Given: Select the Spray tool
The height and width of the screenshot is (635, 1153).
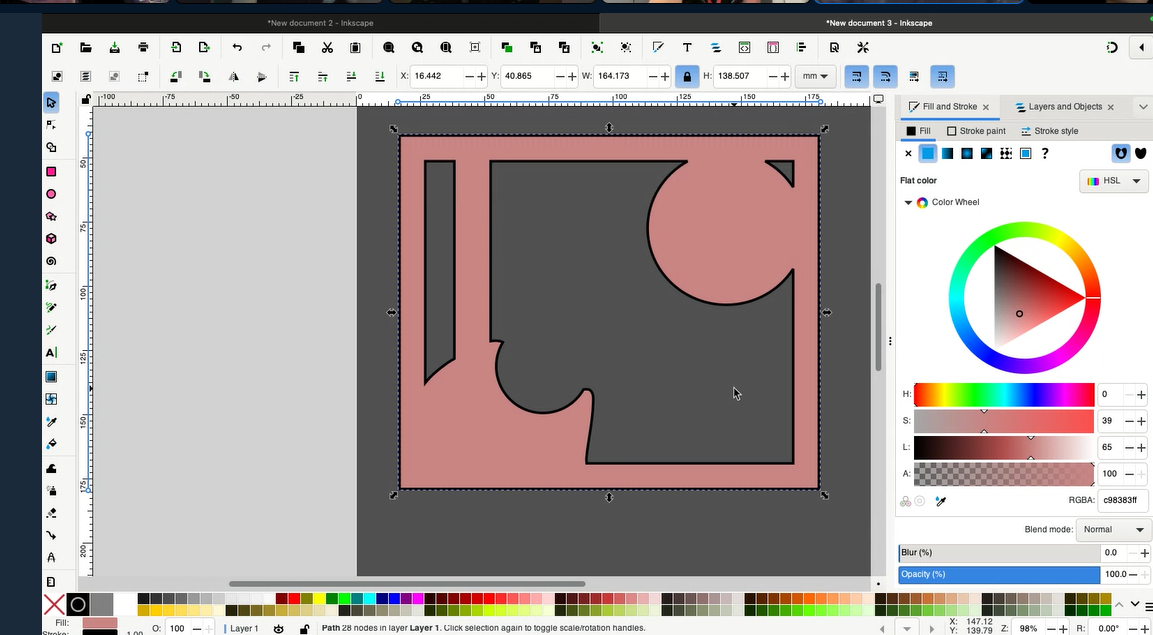Looking at the screenshot, I should pos(51,490).
